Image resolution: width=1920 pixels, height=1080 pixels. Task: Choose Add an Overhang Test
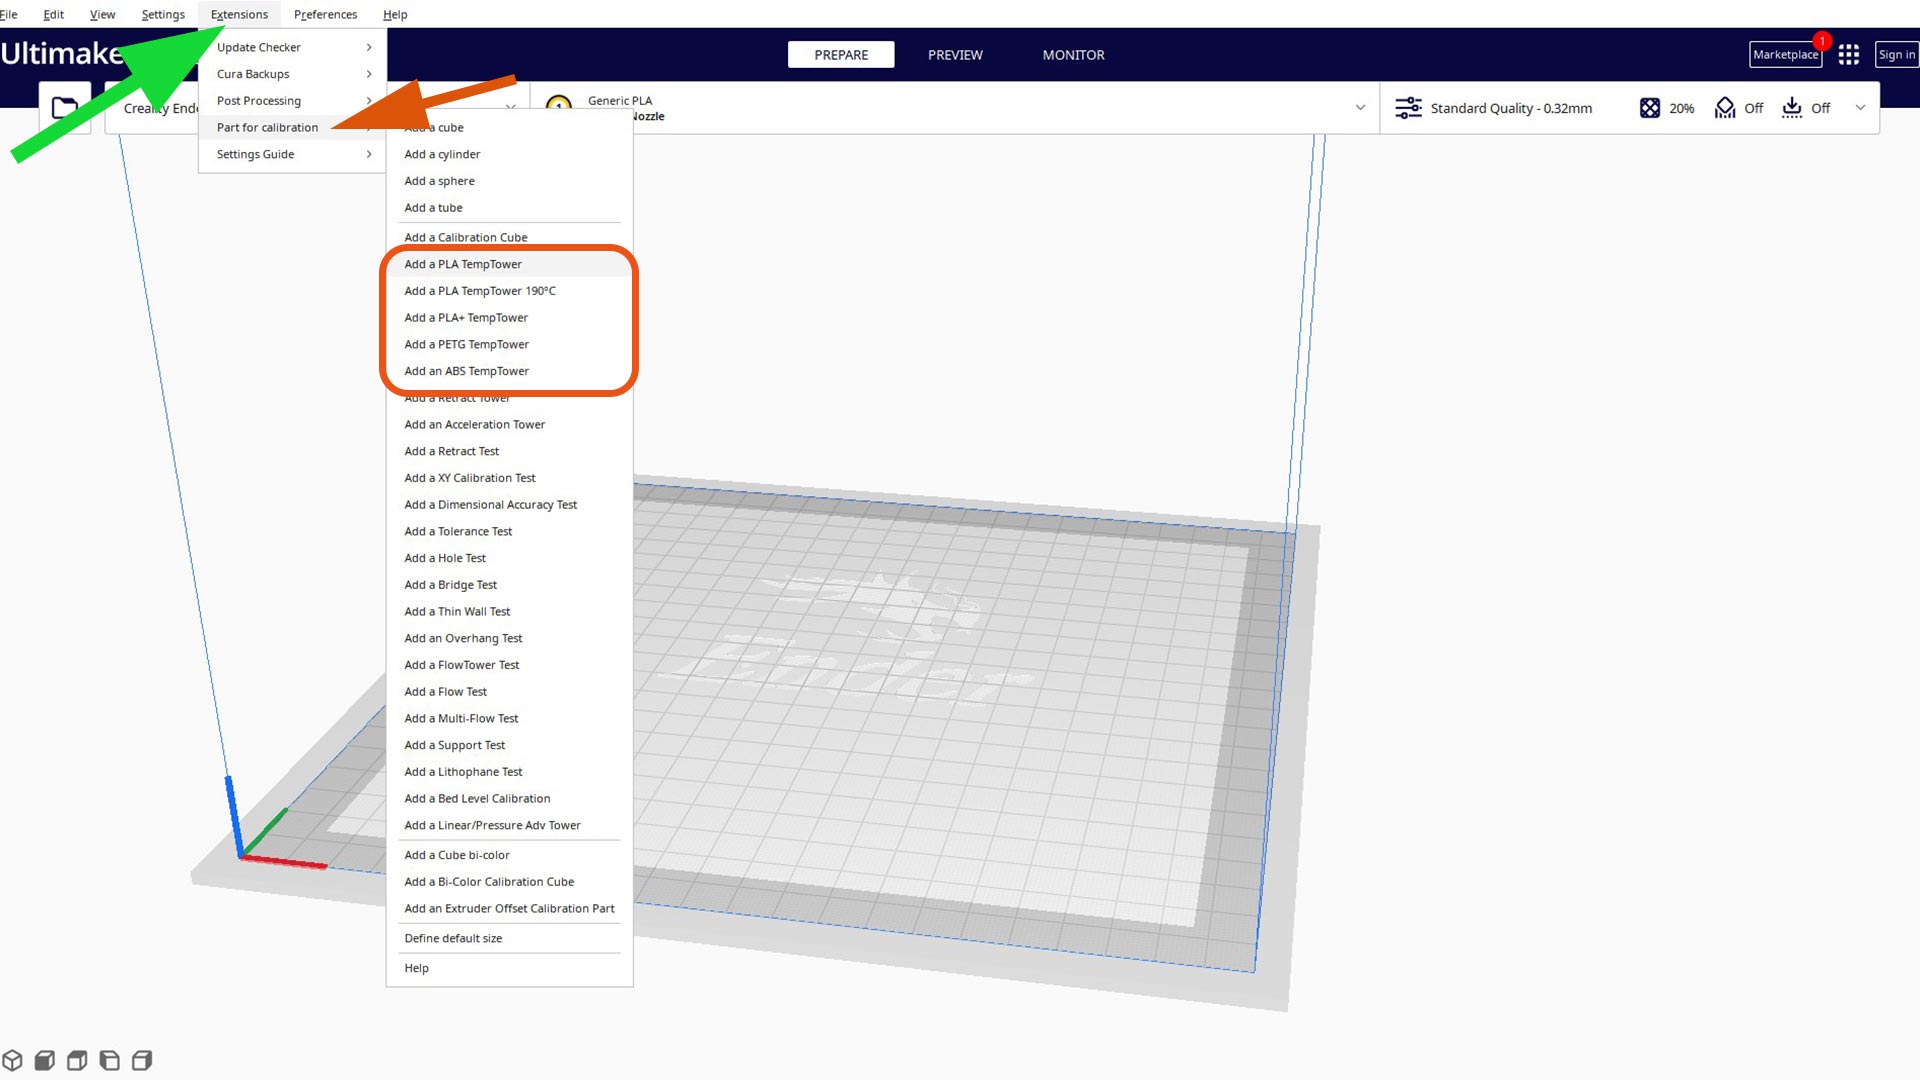[509, 638]
